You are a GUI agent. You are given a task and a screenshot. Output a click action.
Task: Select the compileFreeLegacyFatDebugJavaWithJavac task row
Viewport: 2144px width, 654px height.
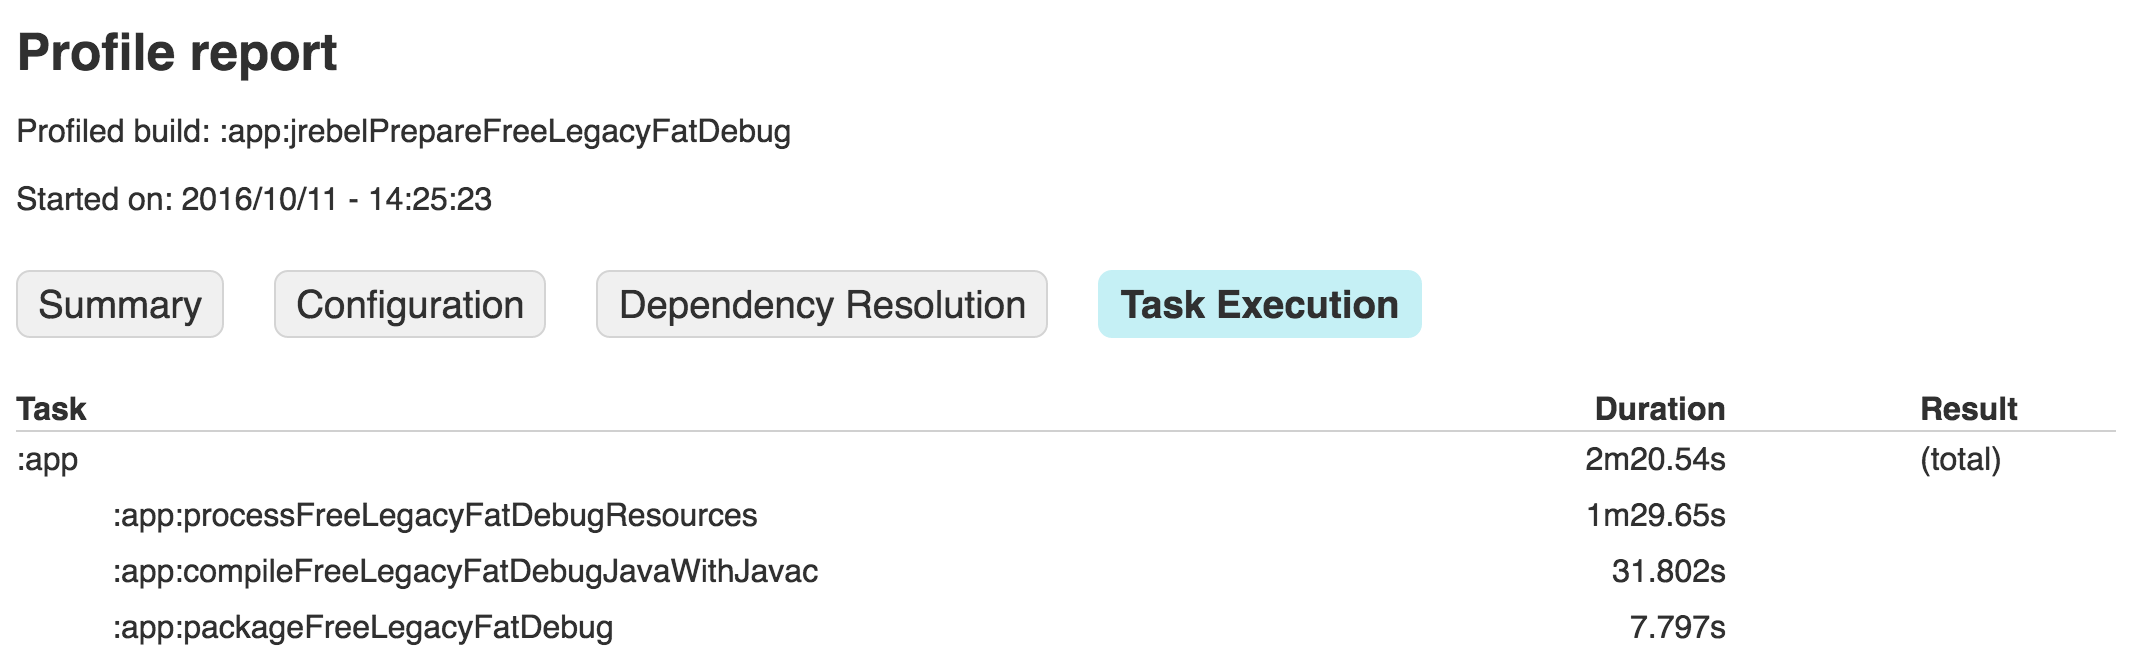tap(465, 571)
